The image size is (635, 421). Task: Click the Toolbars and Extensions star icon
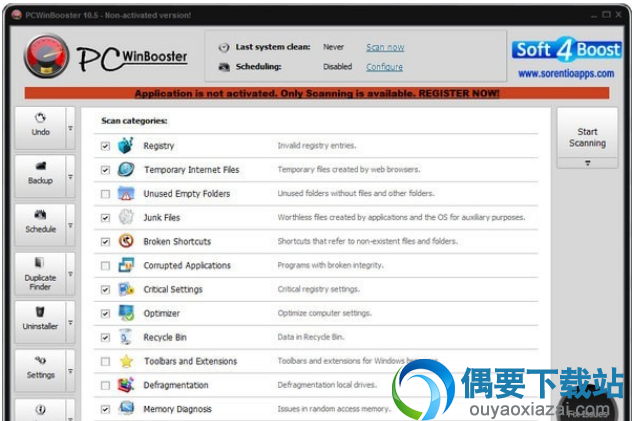pos(126,361)
